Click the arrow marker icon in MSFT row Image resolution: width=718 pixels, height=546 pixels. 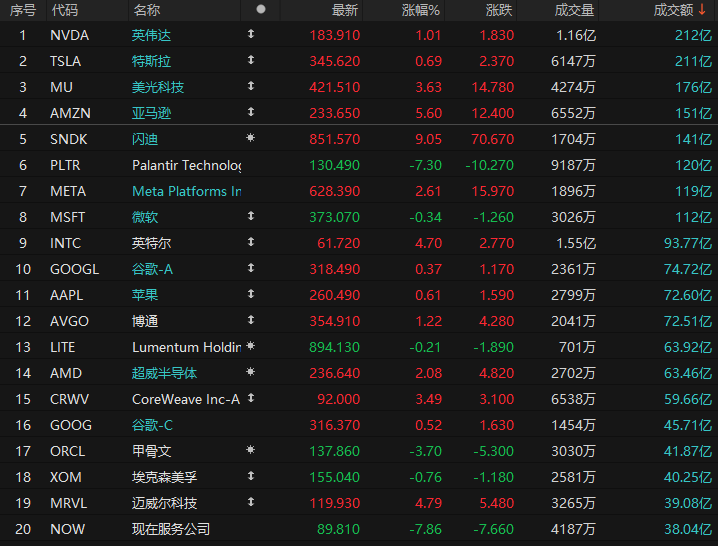[250, 216]
